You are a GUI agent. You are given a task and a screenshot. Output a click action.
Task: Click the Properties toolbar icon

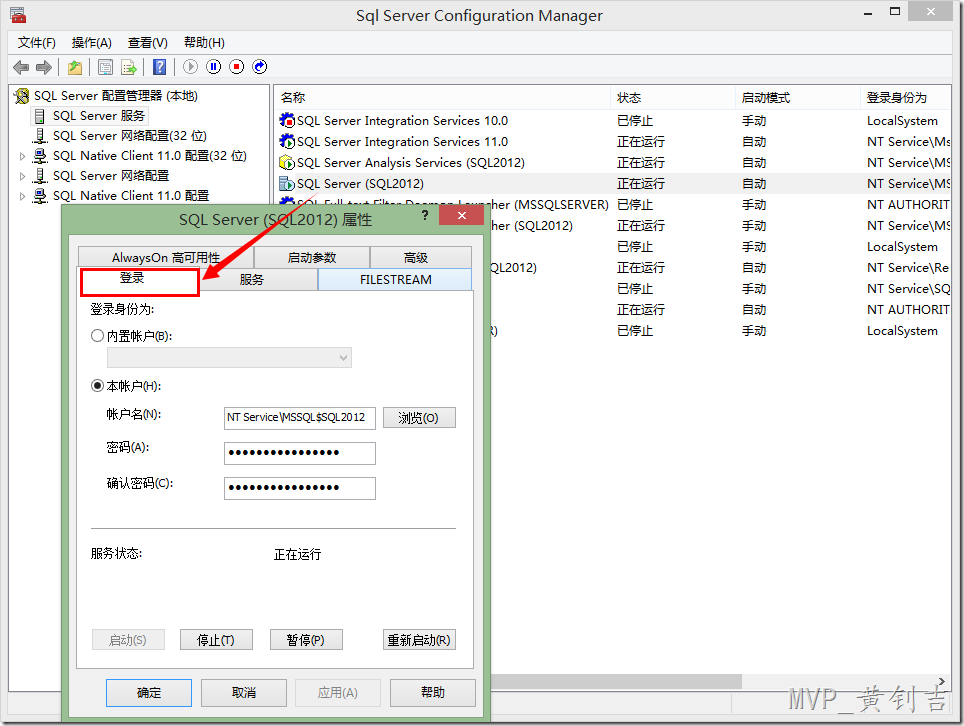pos(106,67)
